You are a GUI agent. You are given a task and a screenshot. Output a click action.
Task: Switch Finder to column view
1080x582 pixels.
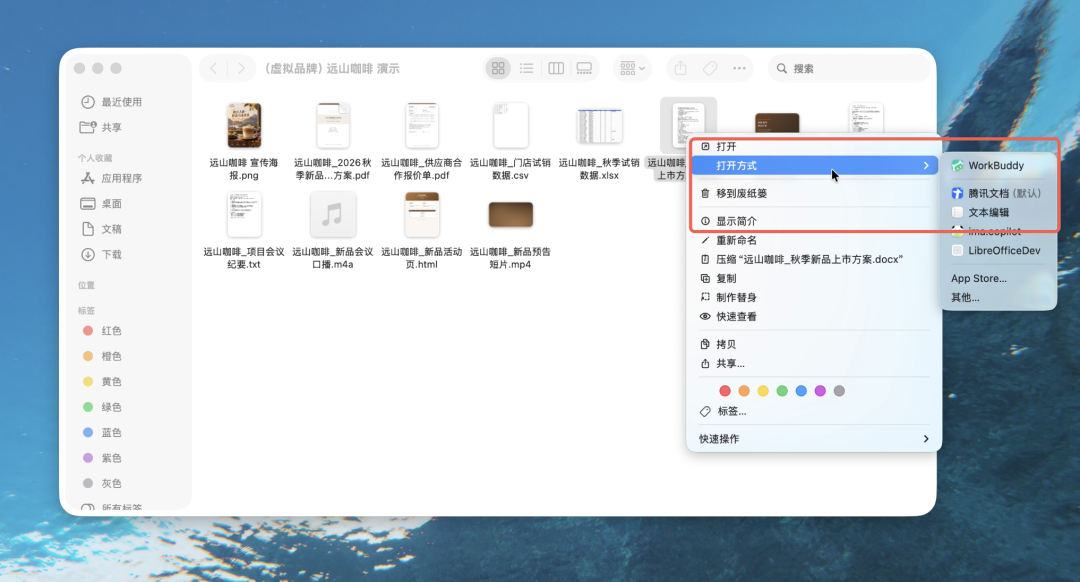coord(556,68)
